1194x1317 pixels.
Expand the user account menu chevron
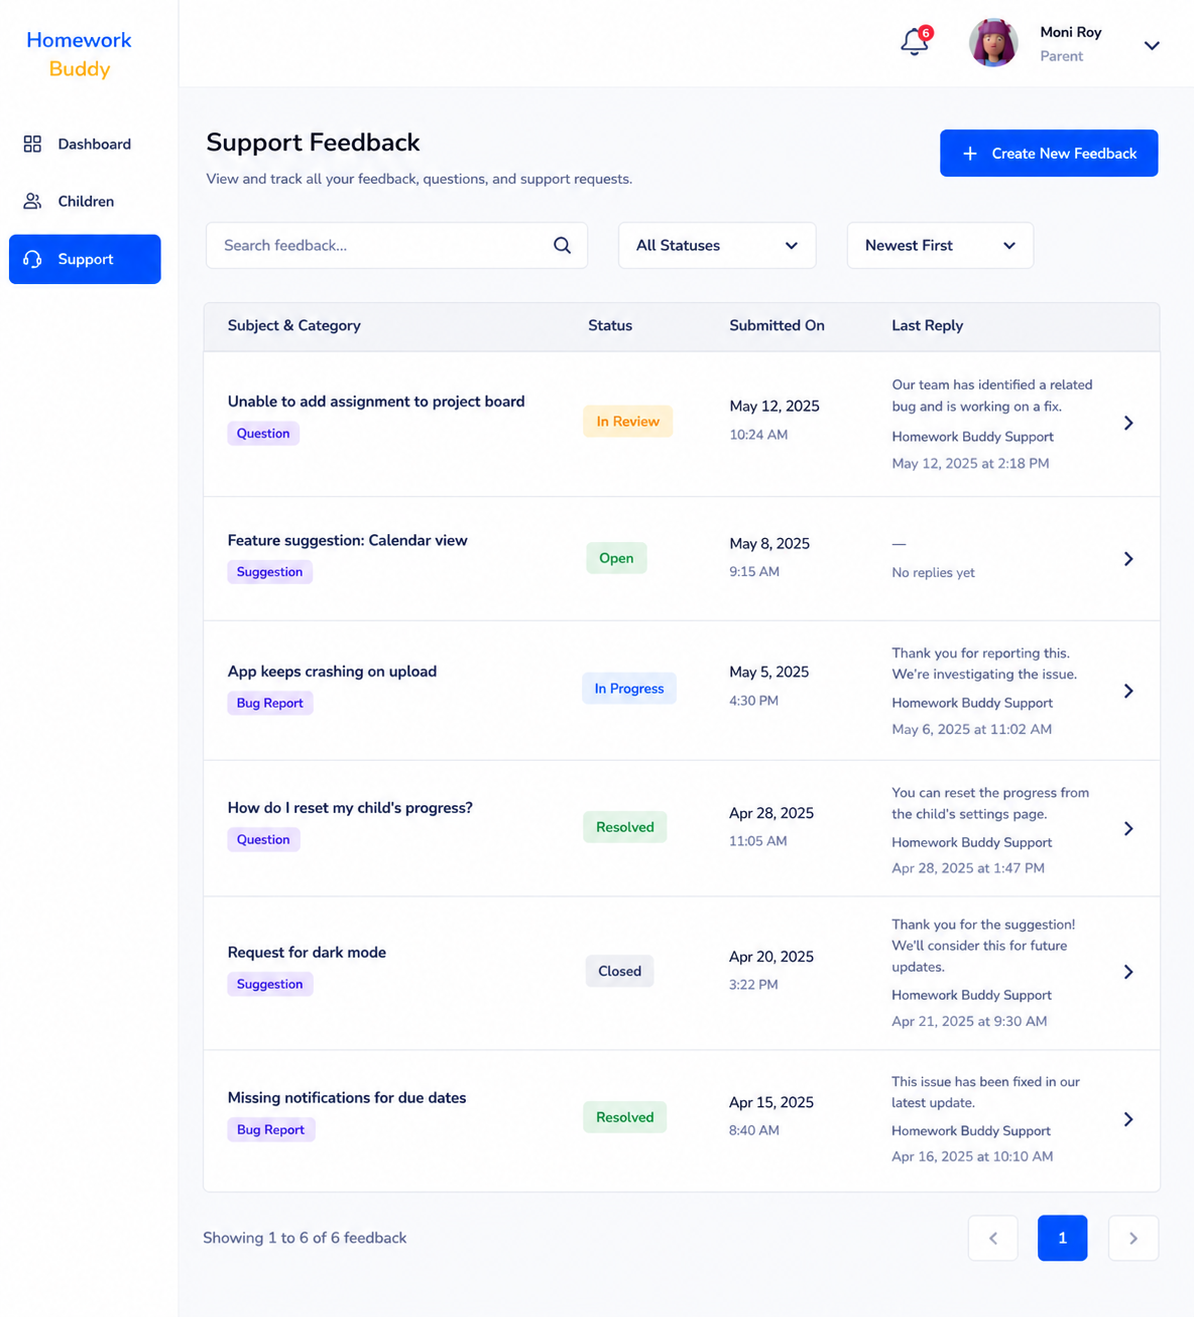coord(1152,45)
